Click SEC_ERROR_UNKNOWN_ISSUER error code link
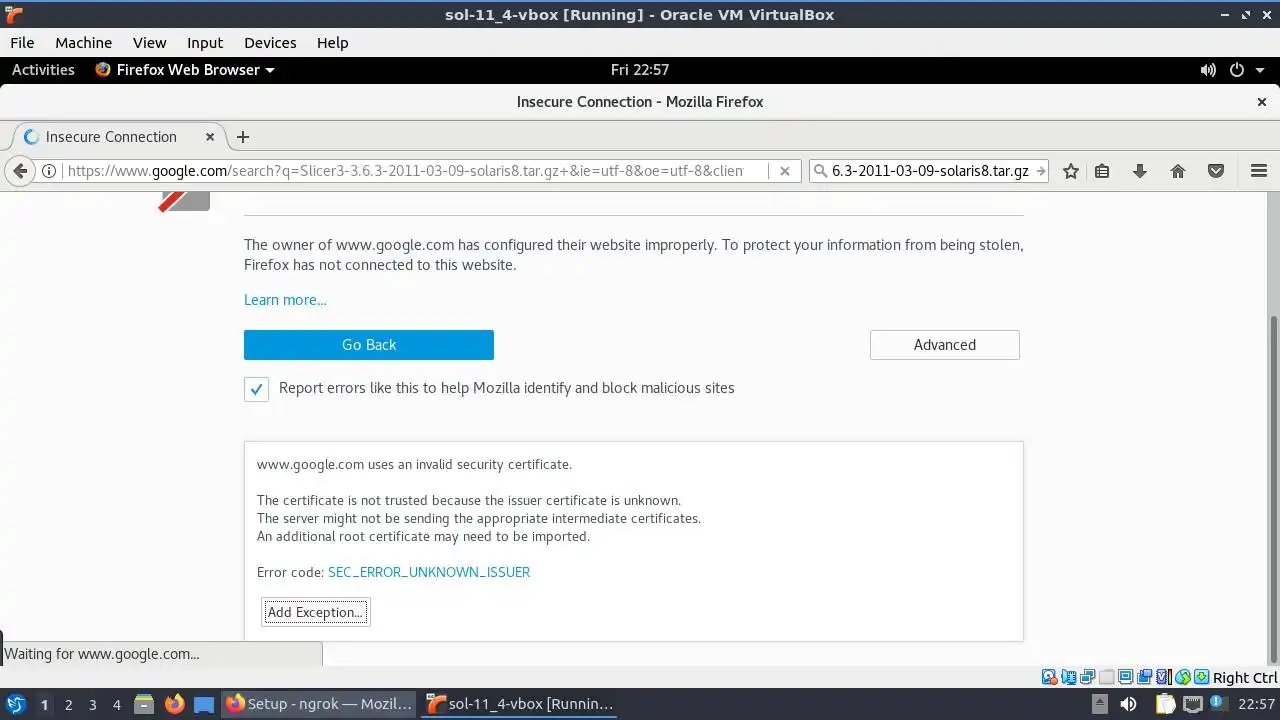 pyautogui.click(x=429, y=572)
